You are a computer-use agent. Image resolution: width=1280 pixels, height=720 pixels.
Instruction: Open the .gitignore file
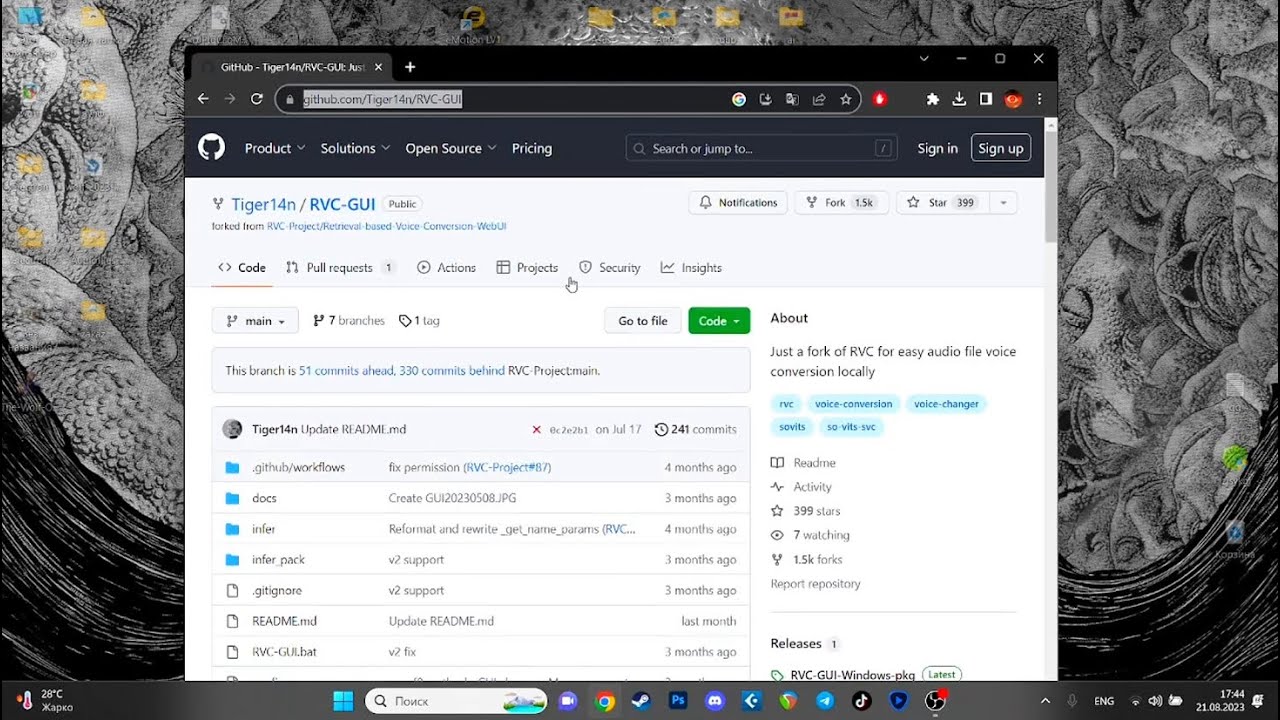(x=277, y=591)
